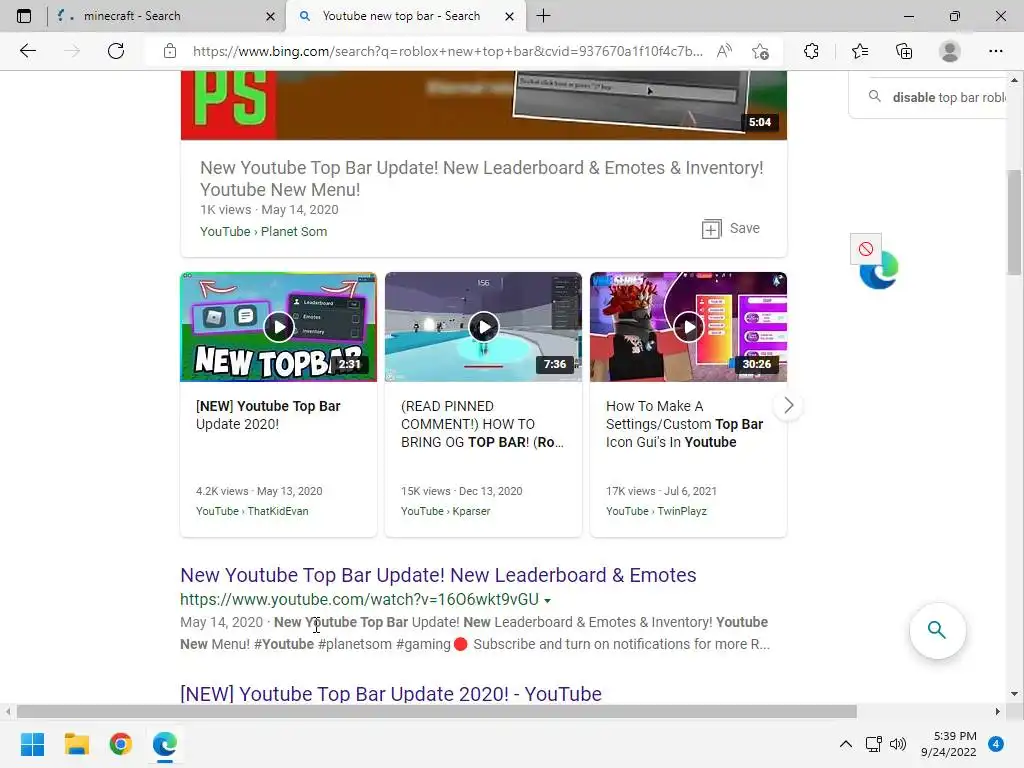This screenshot has height=768, width=1024.
Task: Play the 7:36 OG top bar video
Action: tap(483, 327)
